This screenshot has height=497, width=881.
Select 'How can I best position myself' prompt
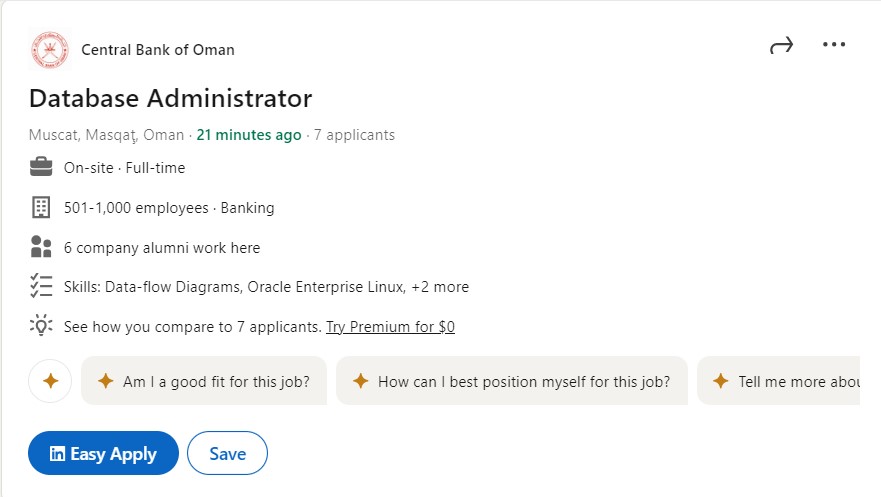point(511,381)
